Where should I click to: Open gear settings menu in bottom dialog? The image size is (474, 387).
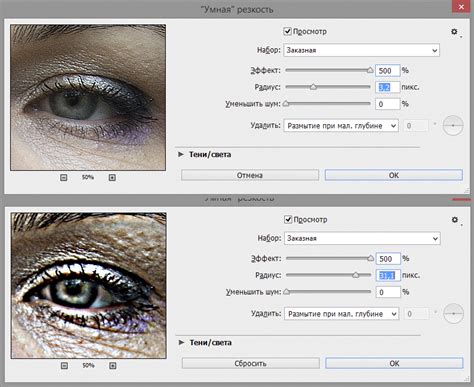(x=455, y=220)
